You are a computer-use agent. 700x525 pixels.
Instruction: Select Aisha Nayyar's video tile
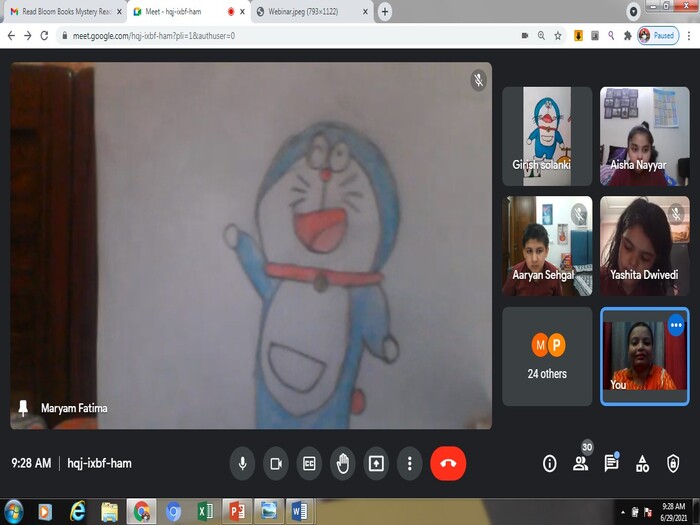(645, 136)
